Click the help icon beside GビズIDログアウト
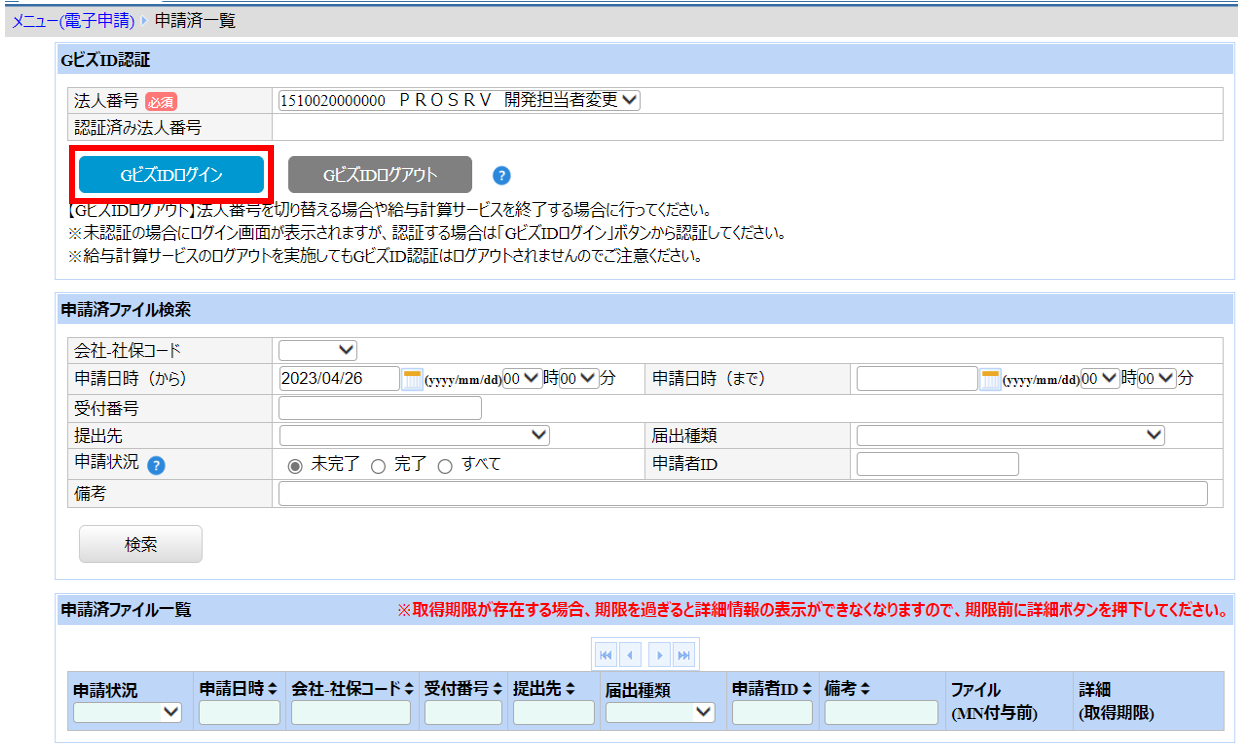The image size is (1238, 748). (x=502, y=175)
